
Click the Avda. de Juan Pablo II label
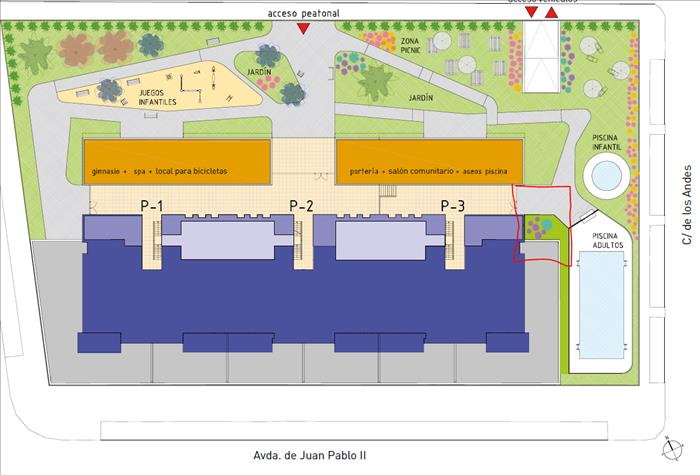click(x=309, y=455)
